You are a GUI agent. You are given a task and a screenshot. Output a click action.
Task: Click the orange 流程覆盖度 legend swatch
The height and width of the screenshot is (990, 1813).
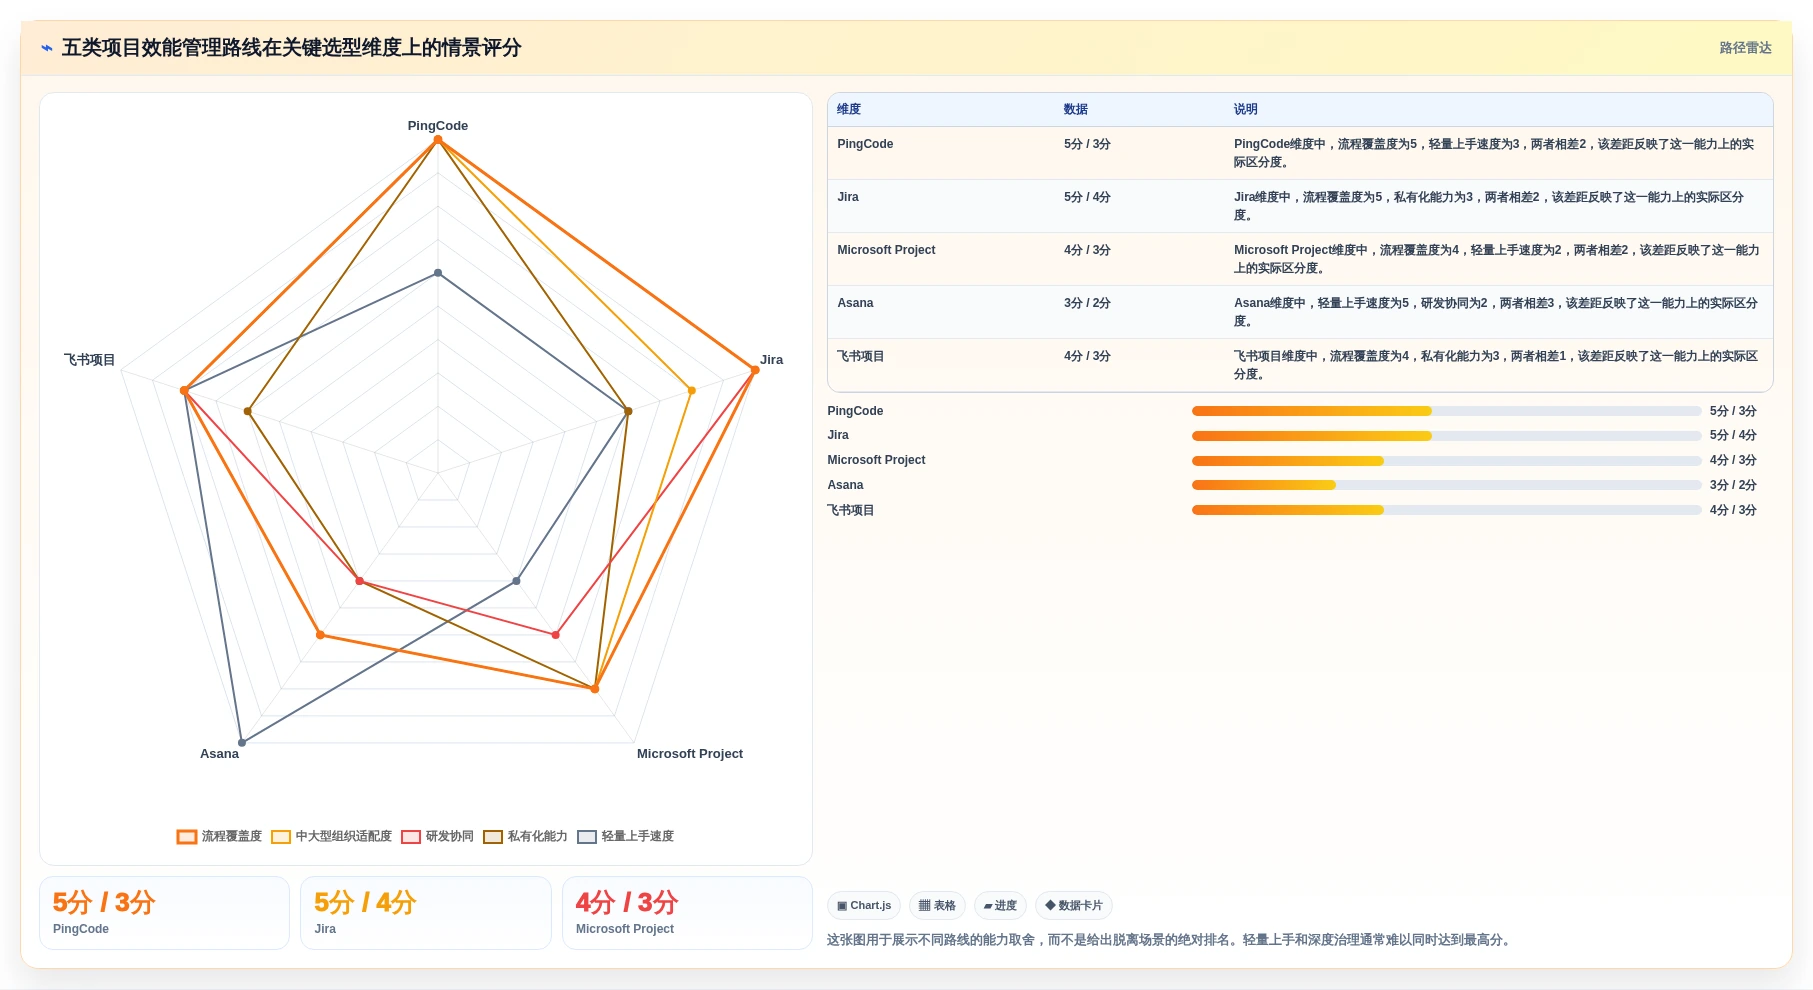(187, 837)
